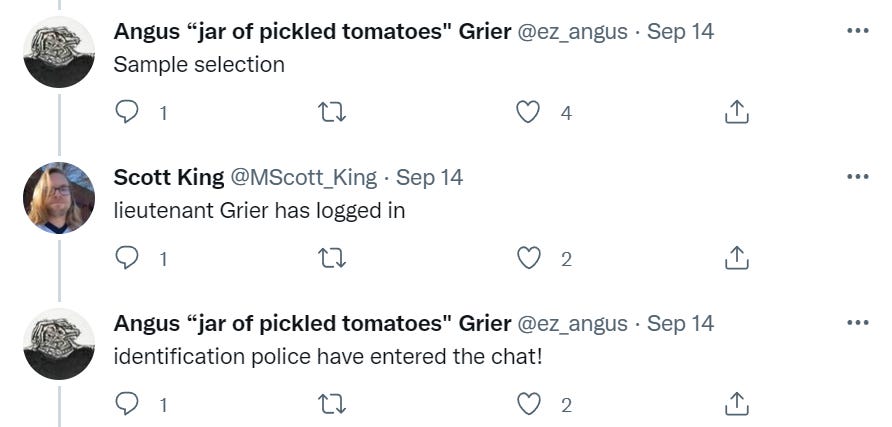Share Scott King's tweet

[736, 259]
